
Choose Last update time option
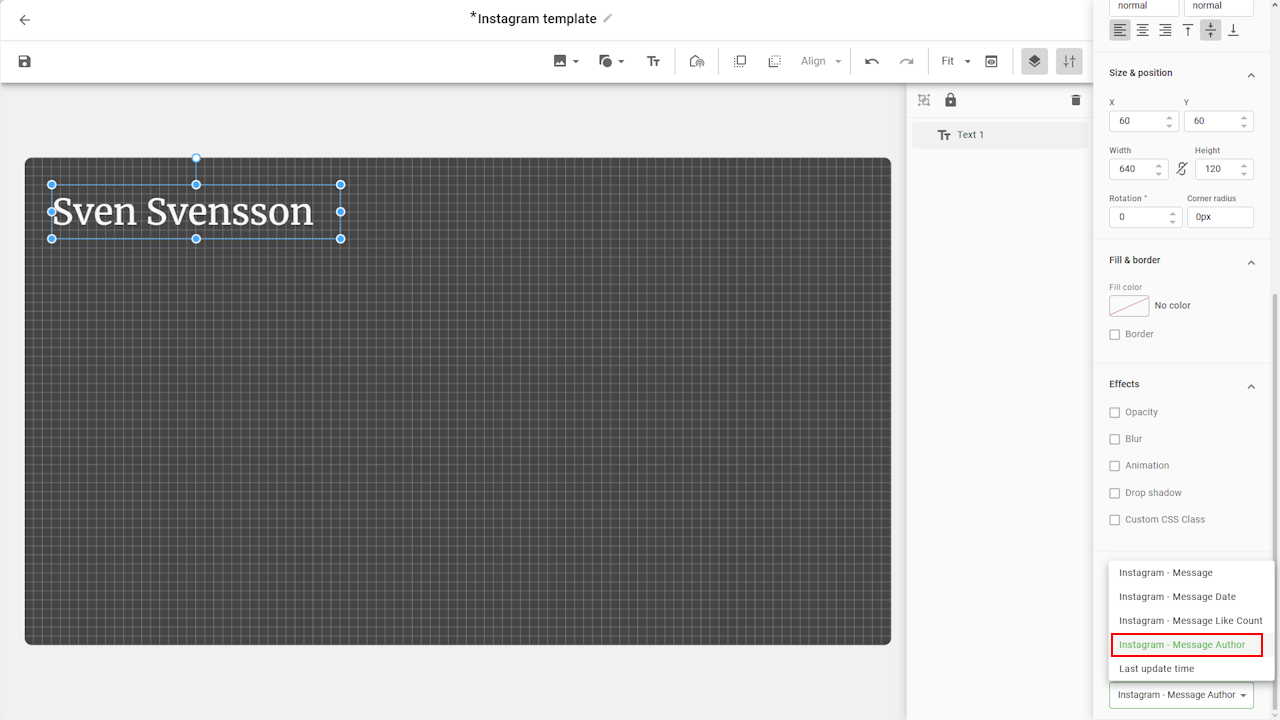click(1156, 669)
